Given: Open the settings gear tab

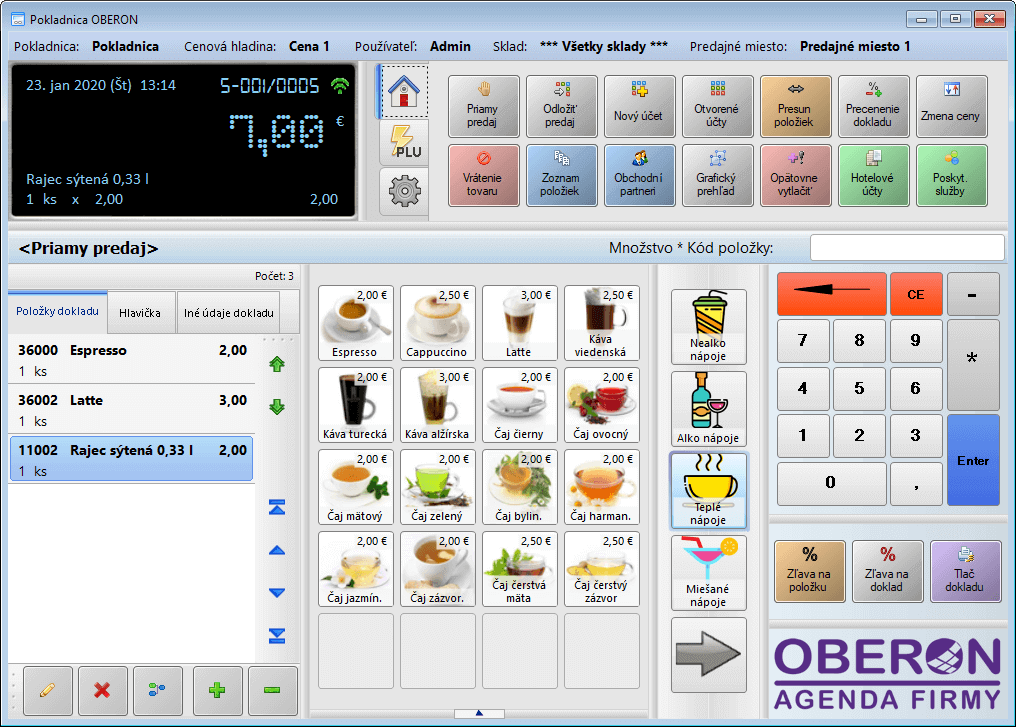Looking at the screenshot, I should click(405, 191).
